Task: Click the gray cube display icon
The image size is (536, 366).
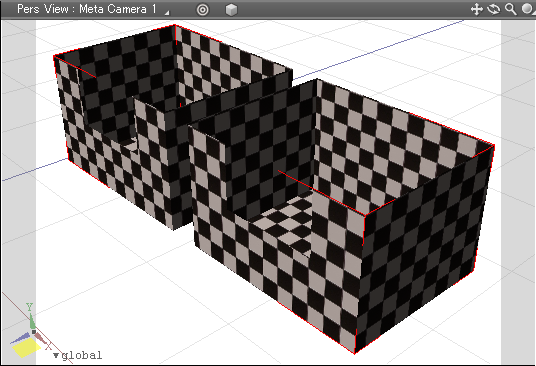Action: click(231, 10)
